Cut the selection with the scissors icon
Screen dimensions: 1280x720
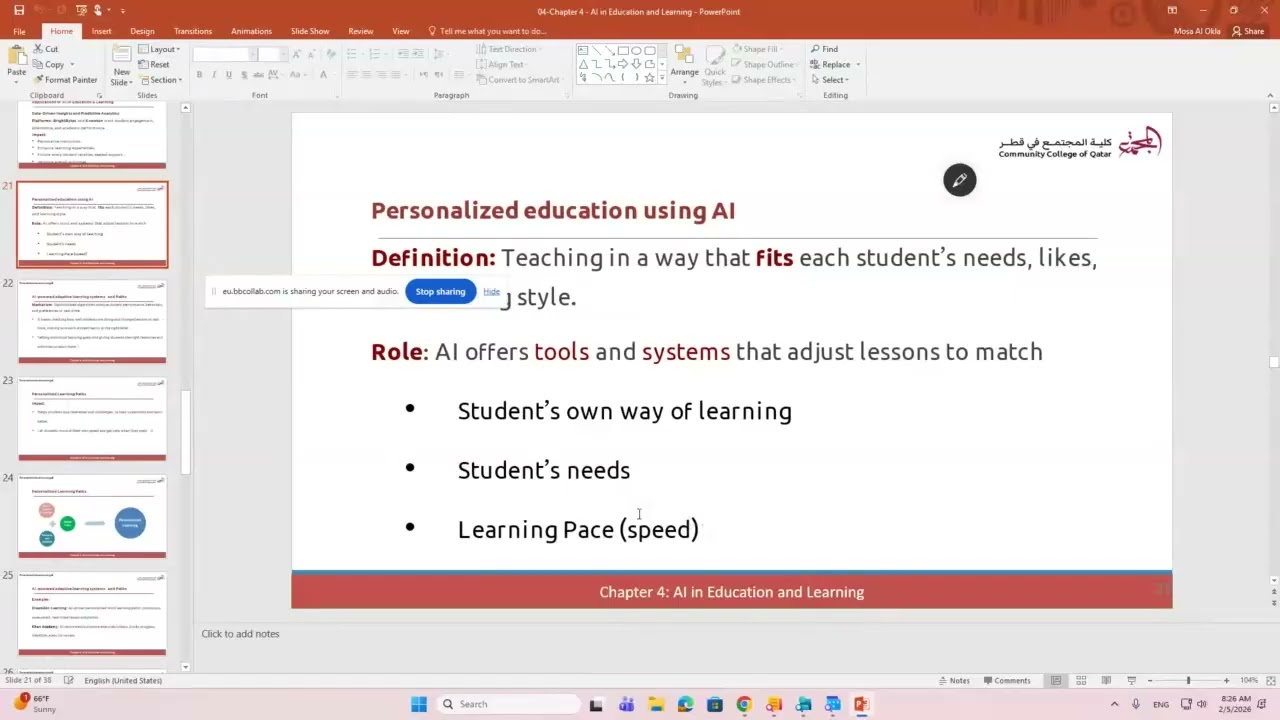46,49
